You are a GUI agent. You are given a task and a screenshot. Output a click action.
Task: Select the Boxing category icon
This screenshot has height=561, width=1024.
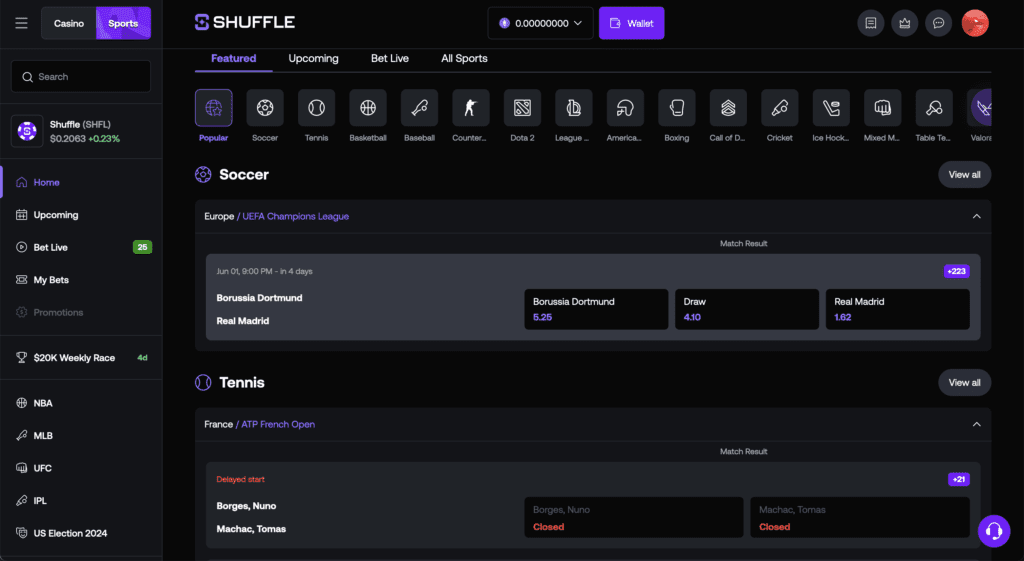click(677, 108)
